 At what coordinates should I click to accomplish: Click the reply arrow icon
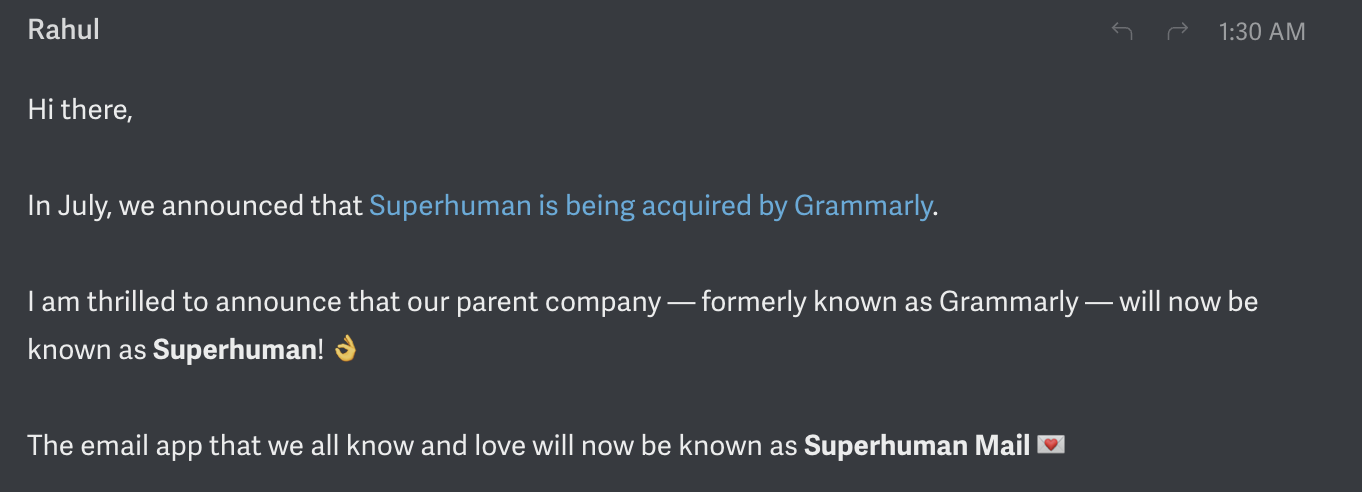point(1122,32)
